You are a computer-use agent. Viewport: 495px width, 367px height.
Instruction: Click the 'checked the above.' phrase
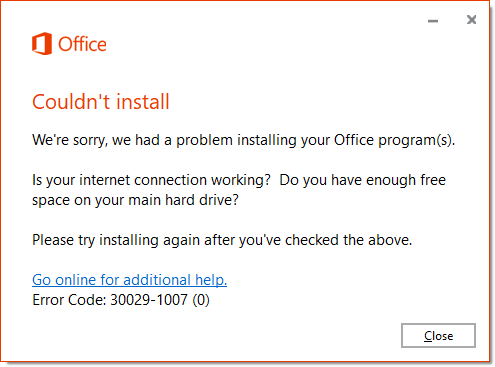[x=349, y=240]
